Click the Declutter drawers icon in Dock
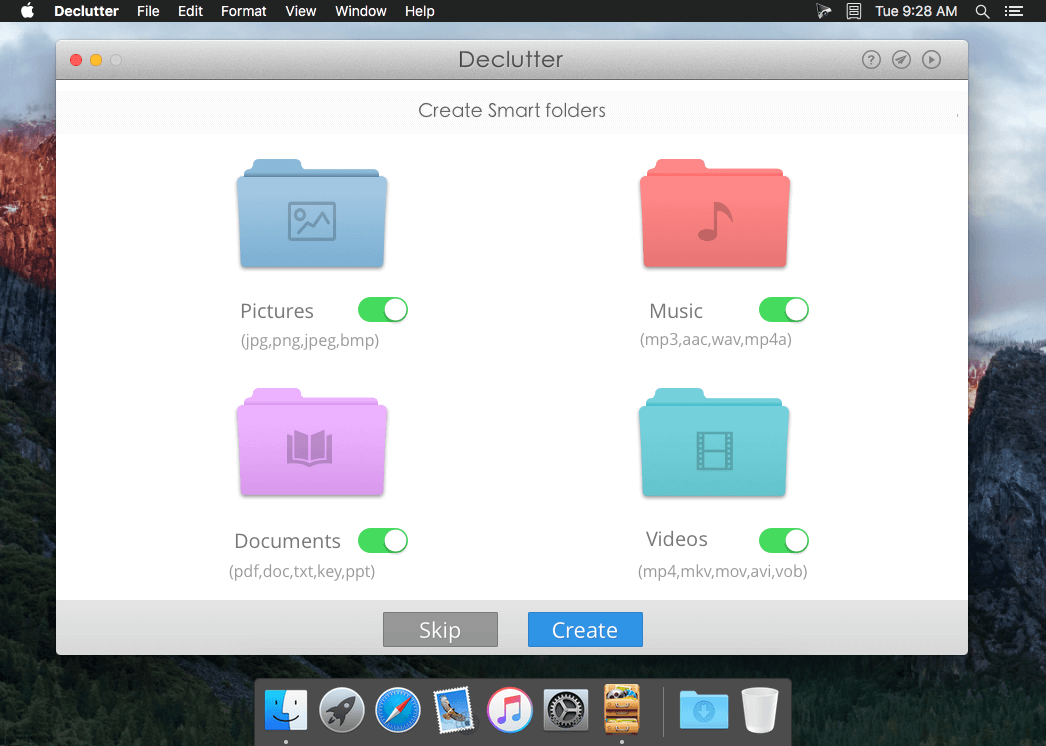1046x746 pixels. (x=622, y=709)
